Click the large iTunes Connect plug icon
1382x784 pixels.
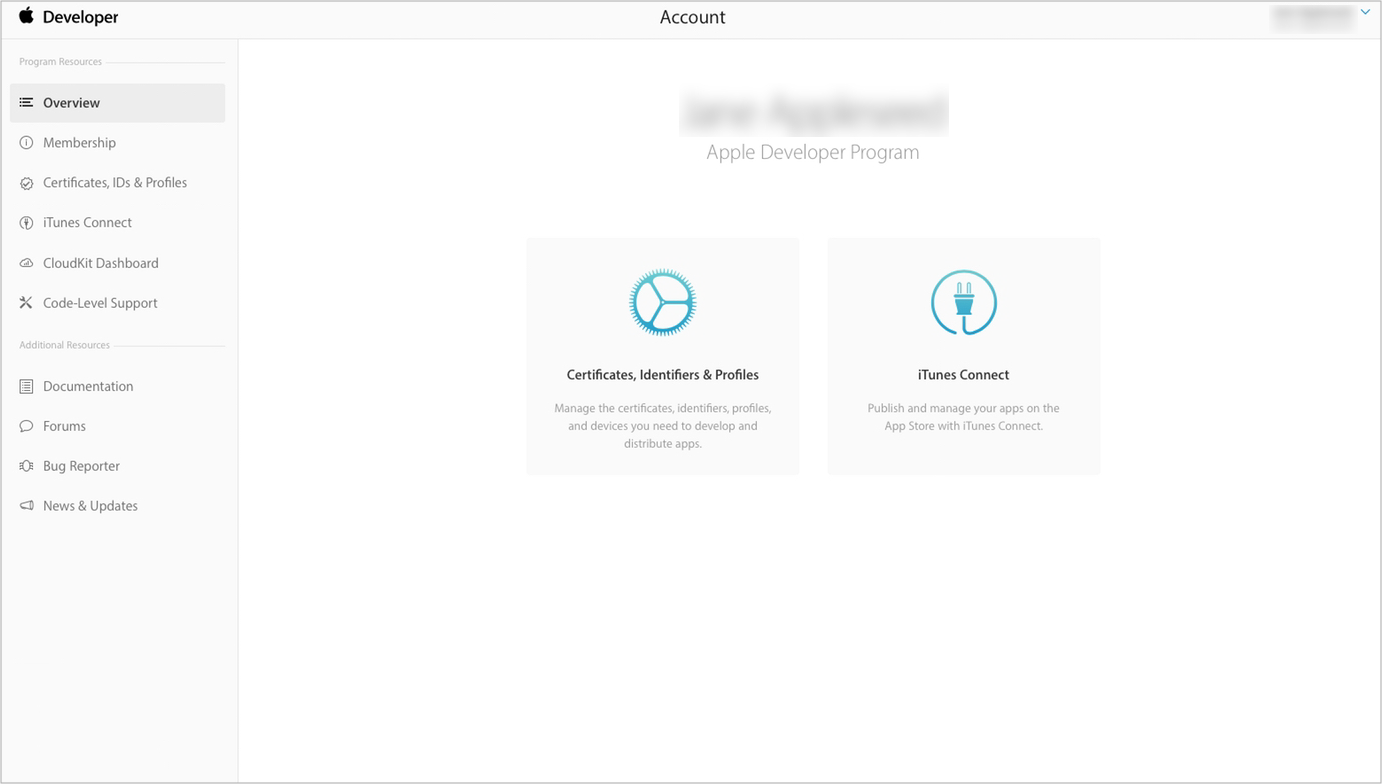point(964,302)
